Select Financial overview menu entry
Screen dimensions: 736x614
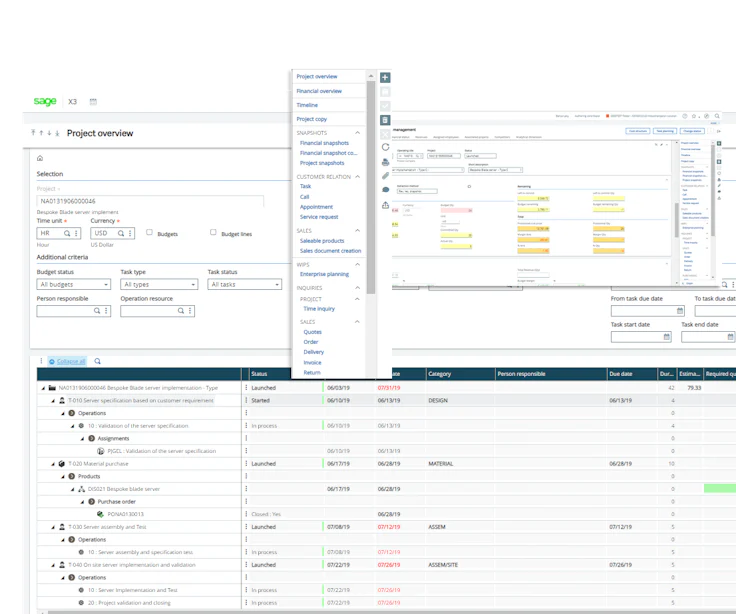point(319,91)
